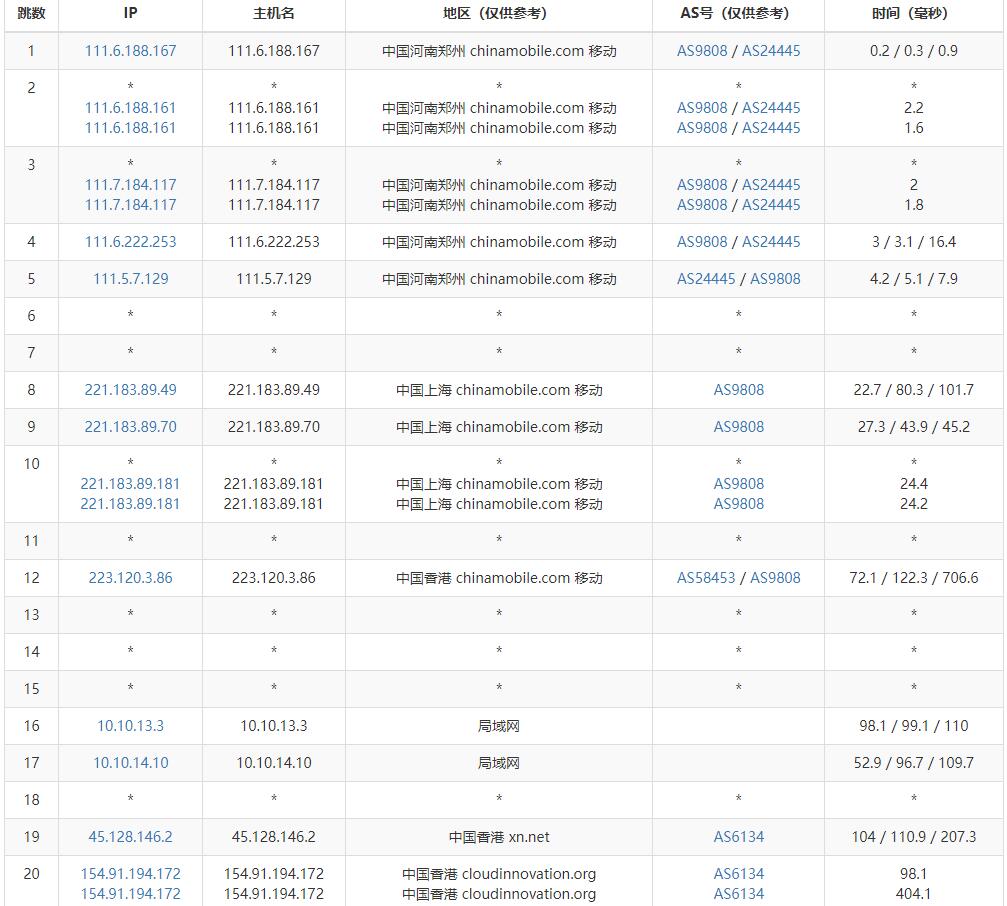This screenshot has height=906, width=1007.
Task: Select the 地区（仅供参考） column header
Action: 499,13
